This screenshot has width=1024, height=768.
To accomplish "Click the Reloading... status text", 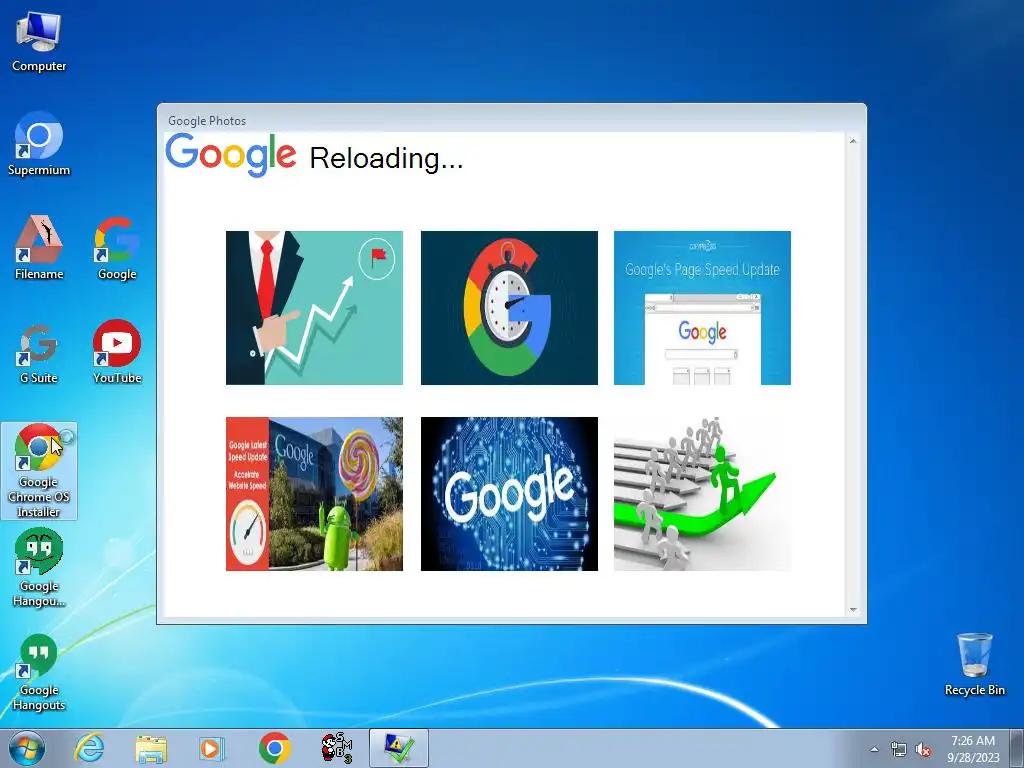I will [386, 159].
